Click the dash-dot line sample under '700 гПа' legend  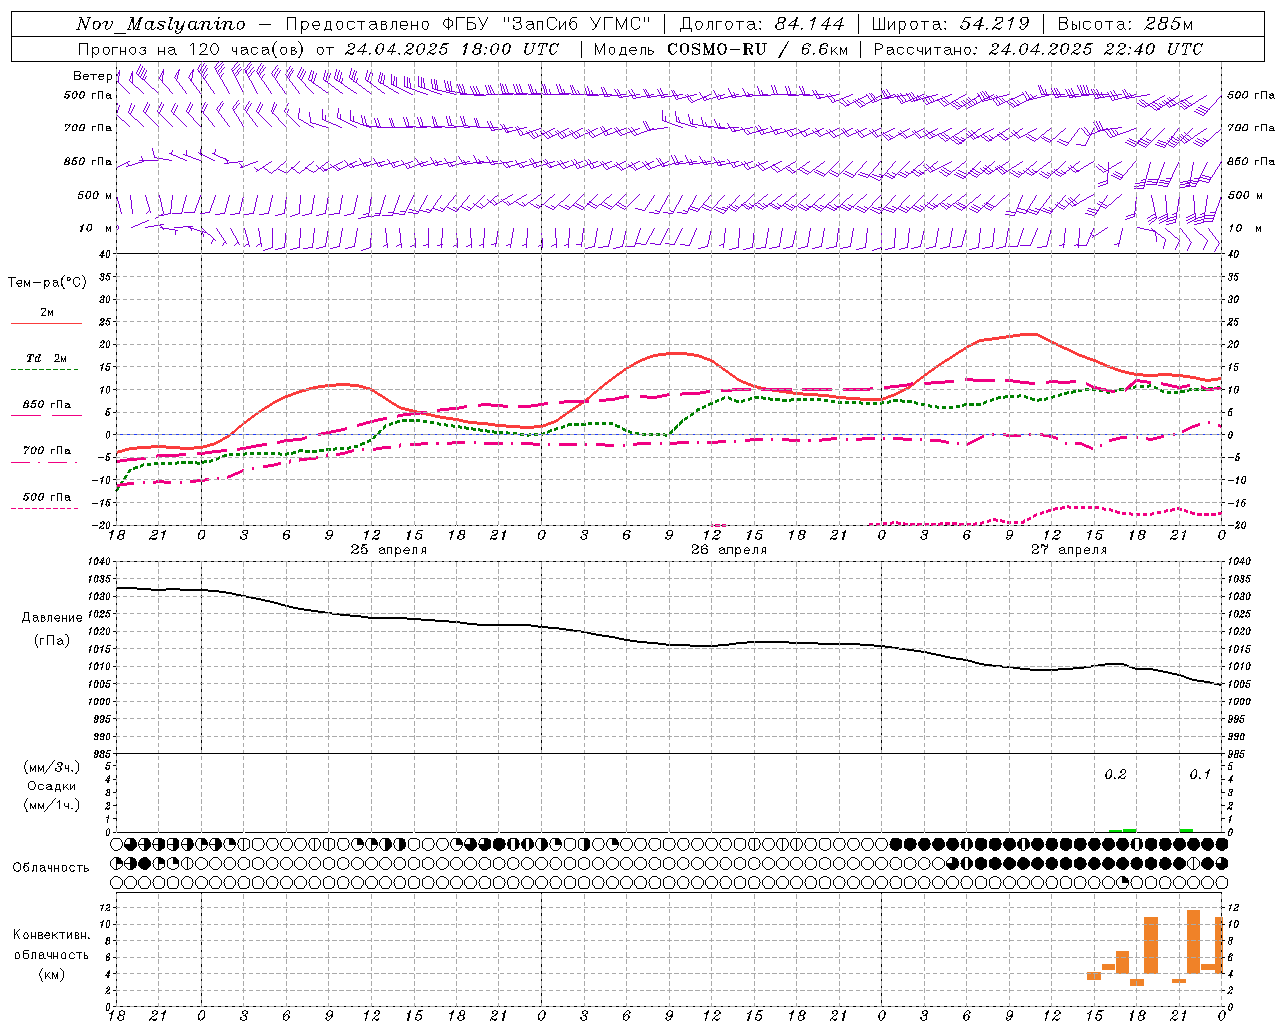(45, 462)
